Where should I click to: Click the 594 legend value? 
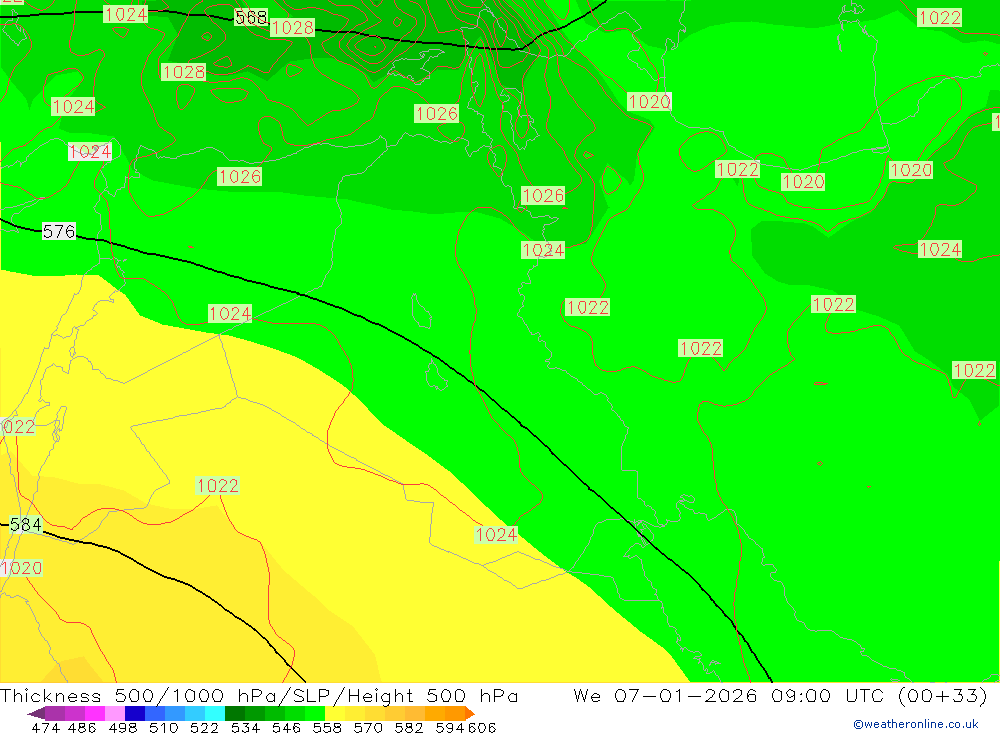pos(450,727)
